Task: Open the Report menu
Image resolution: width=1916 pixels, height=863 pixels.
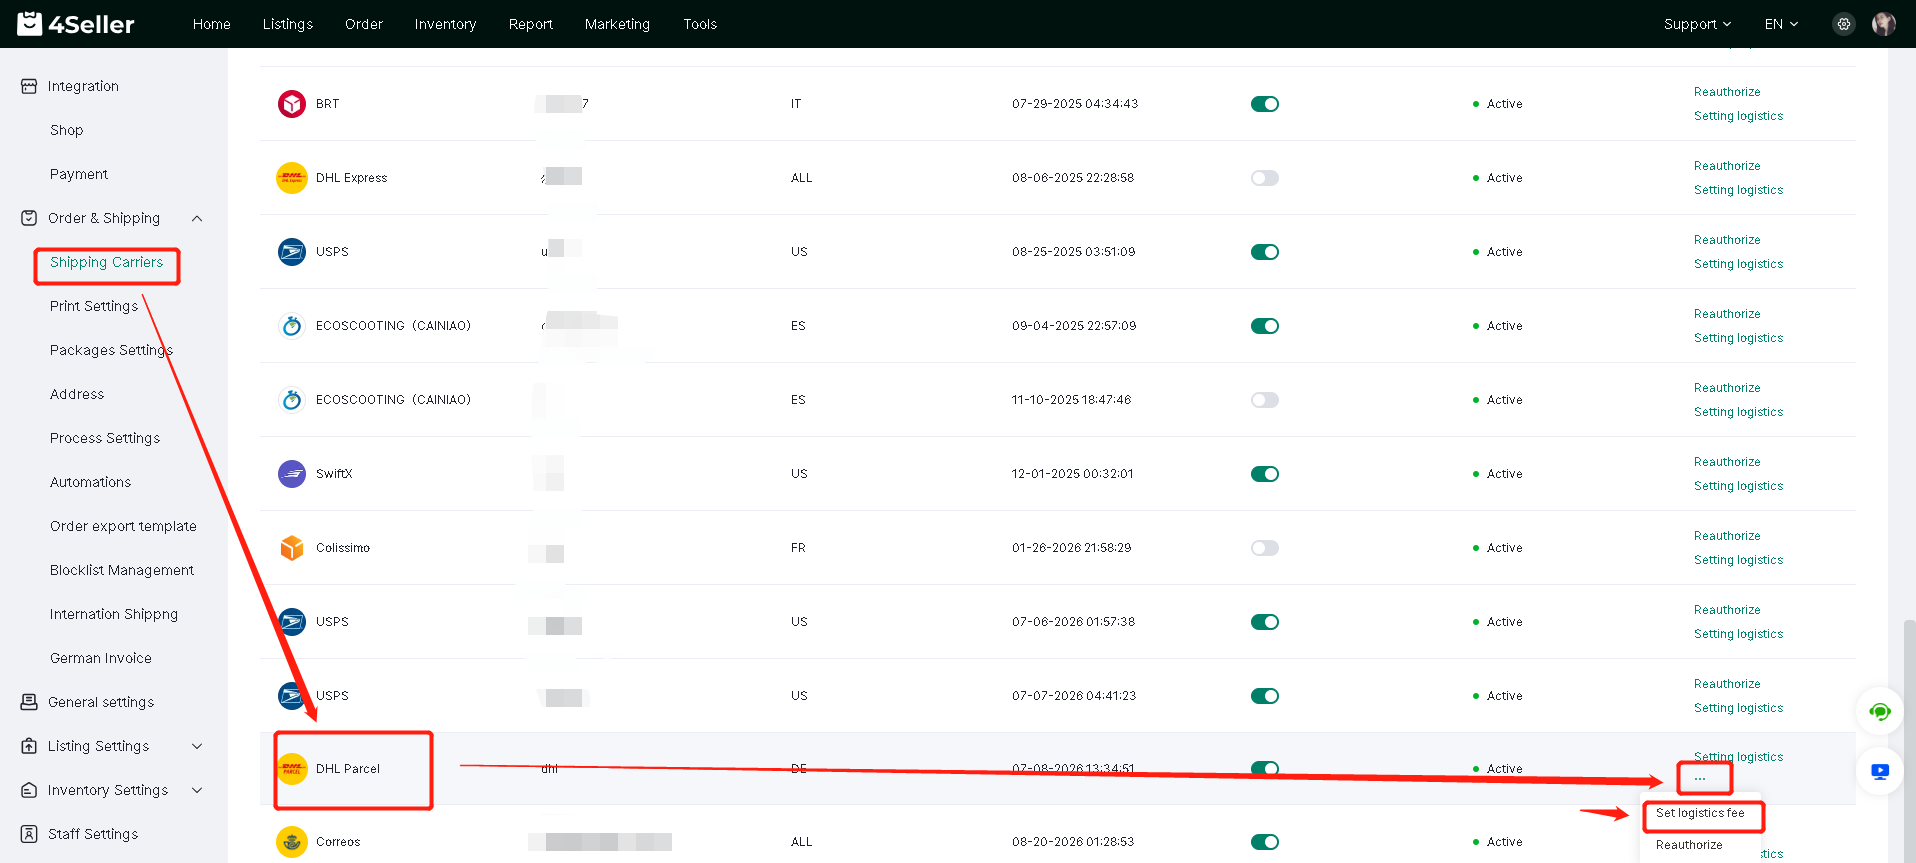Action: [530, 24]
